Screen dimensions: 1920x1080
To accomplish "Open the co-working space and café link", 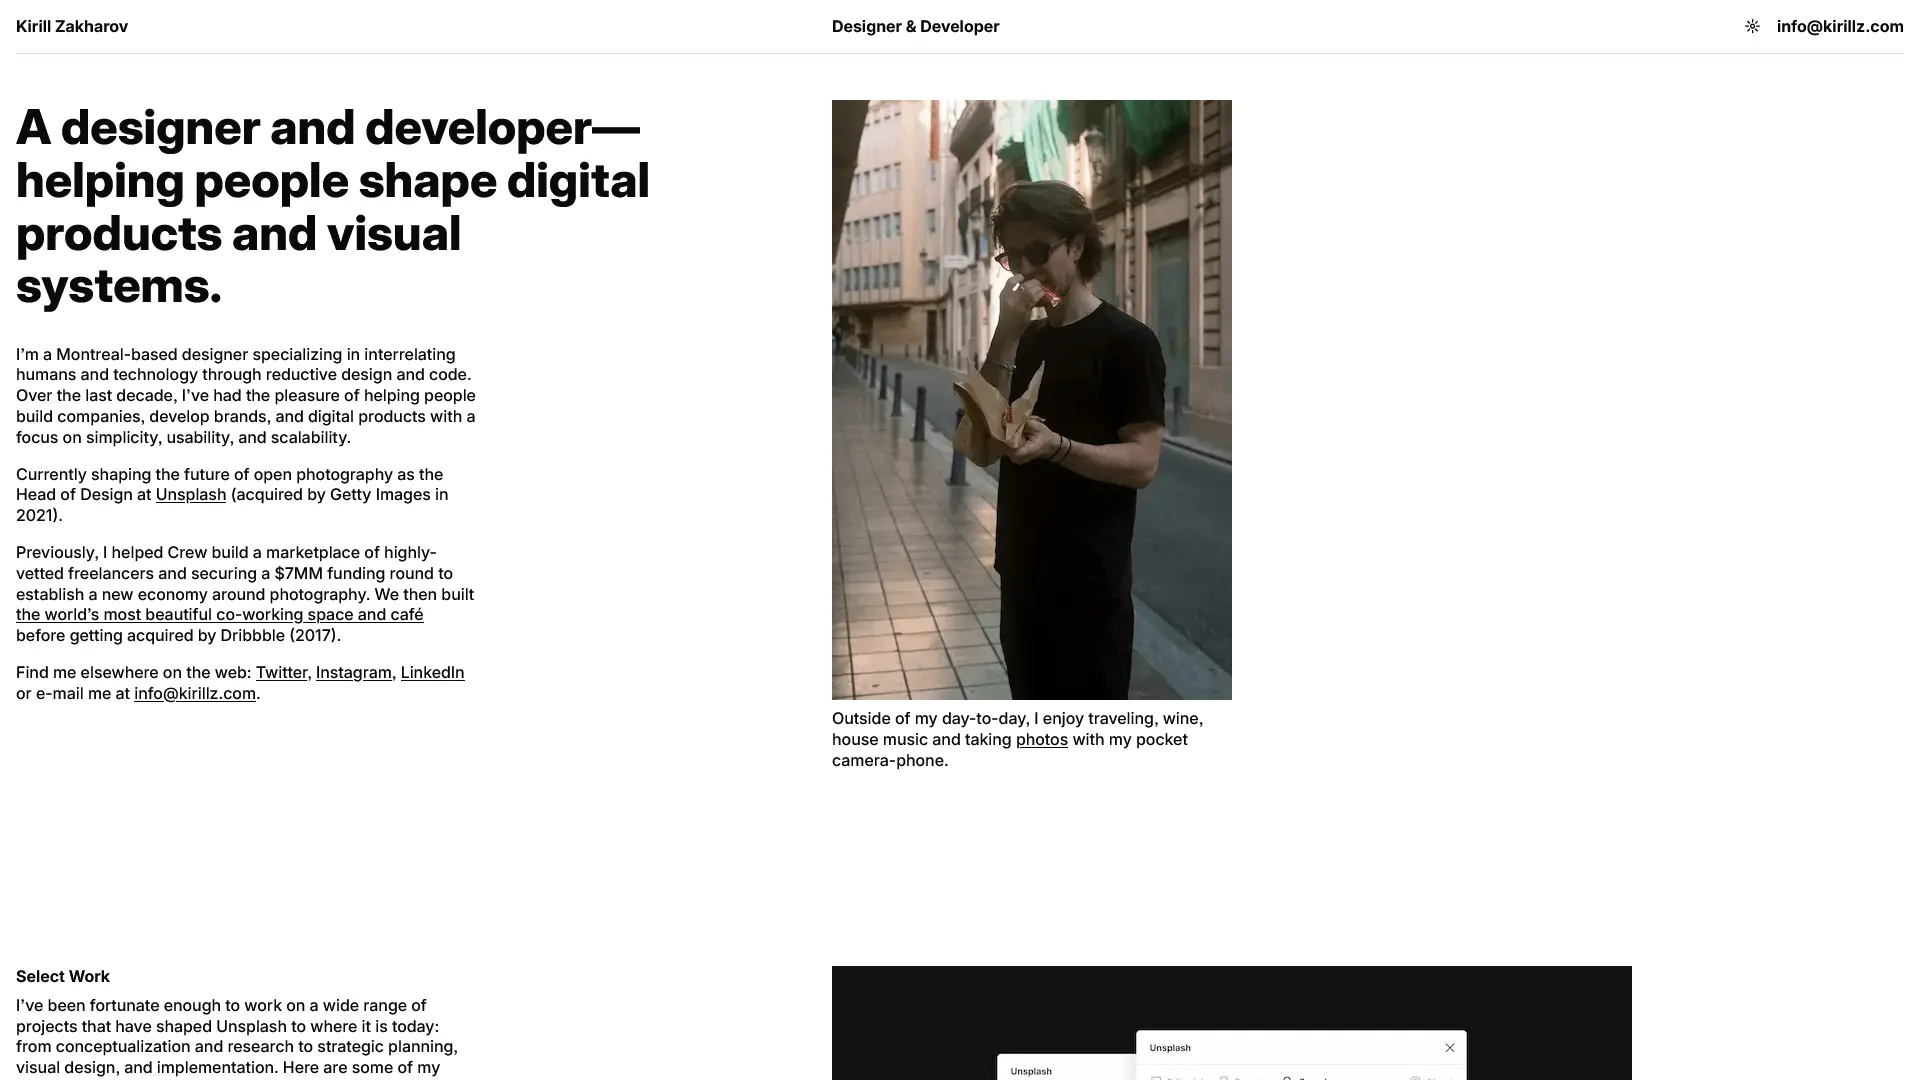I will [x=219, y=615].
